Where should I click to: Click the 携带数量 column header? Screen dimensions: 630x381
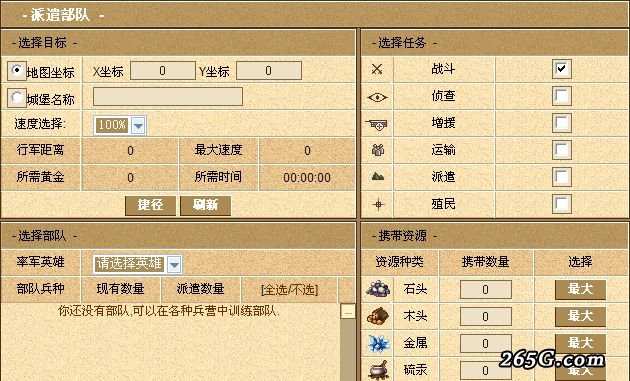point(486,262)
